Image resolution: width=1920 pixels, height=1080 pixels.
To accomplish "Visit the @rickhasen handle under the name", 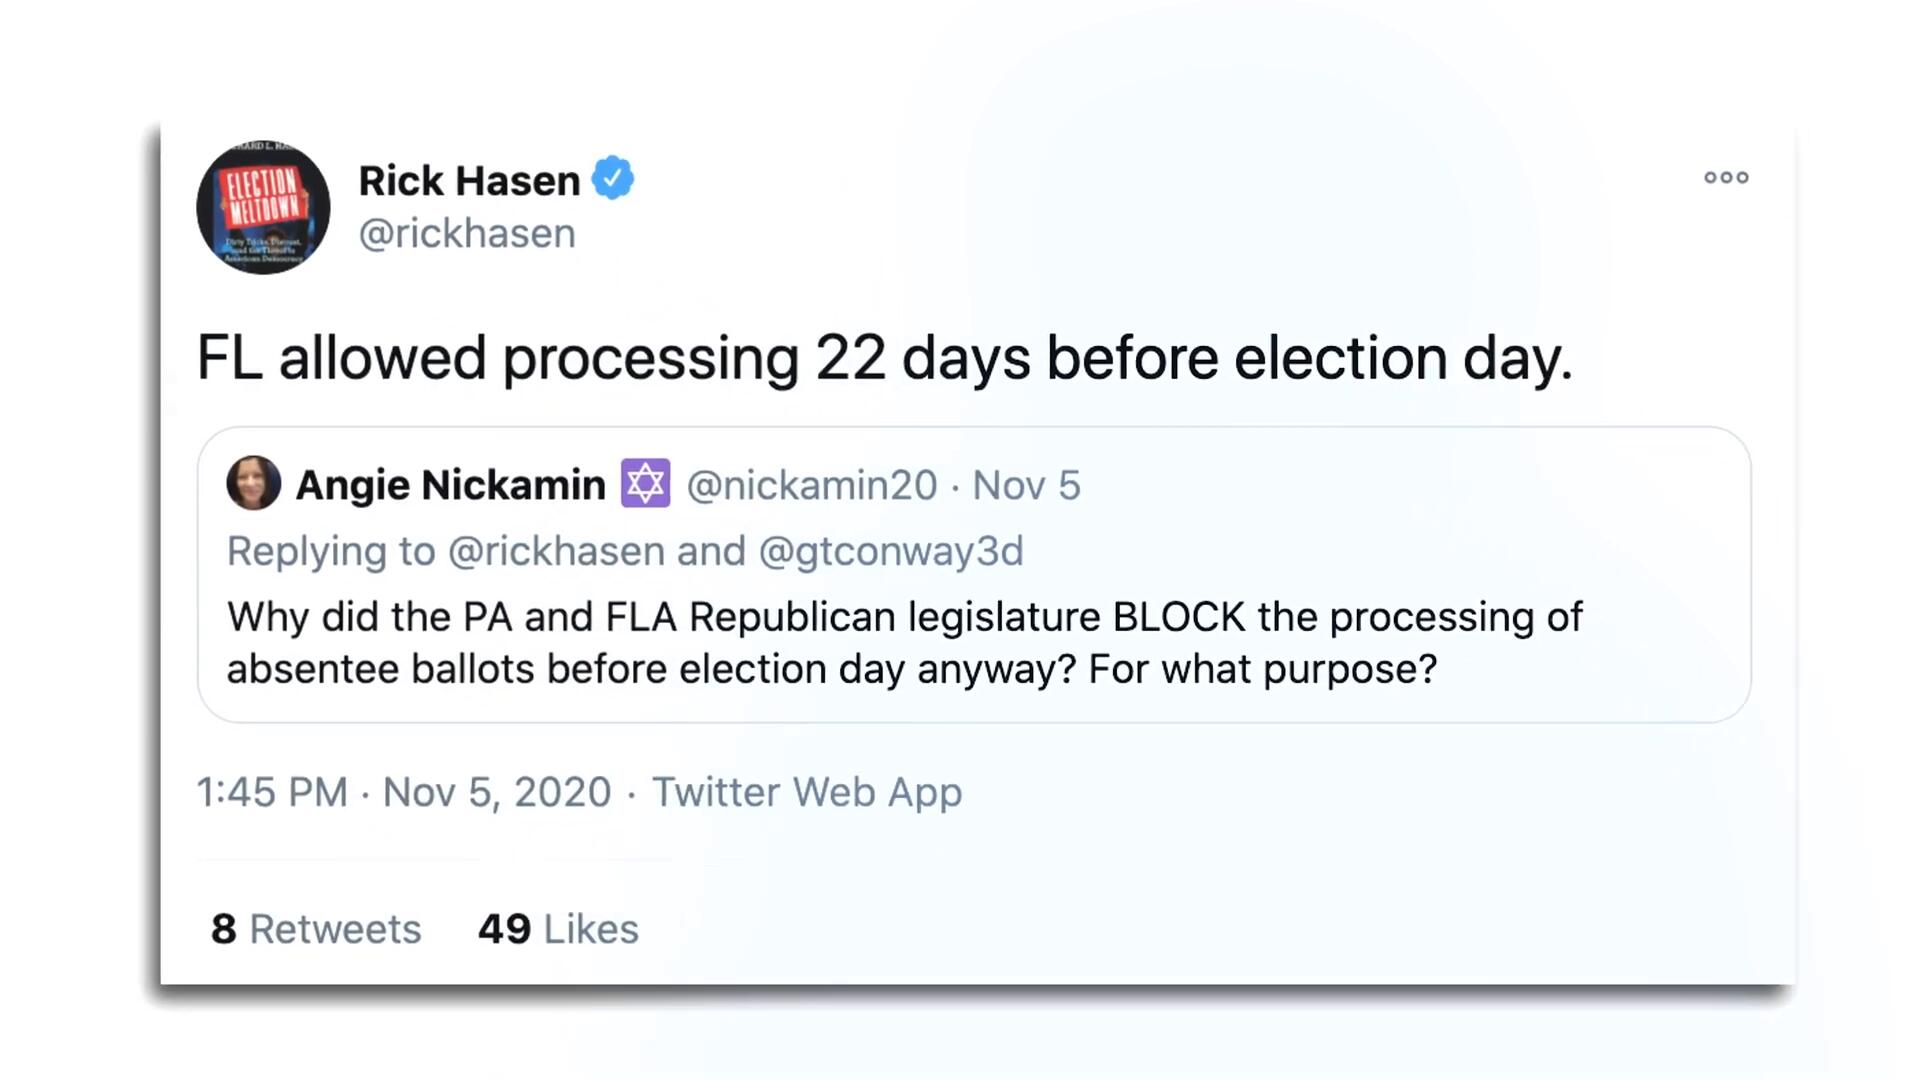I will [x=467, y=234].
